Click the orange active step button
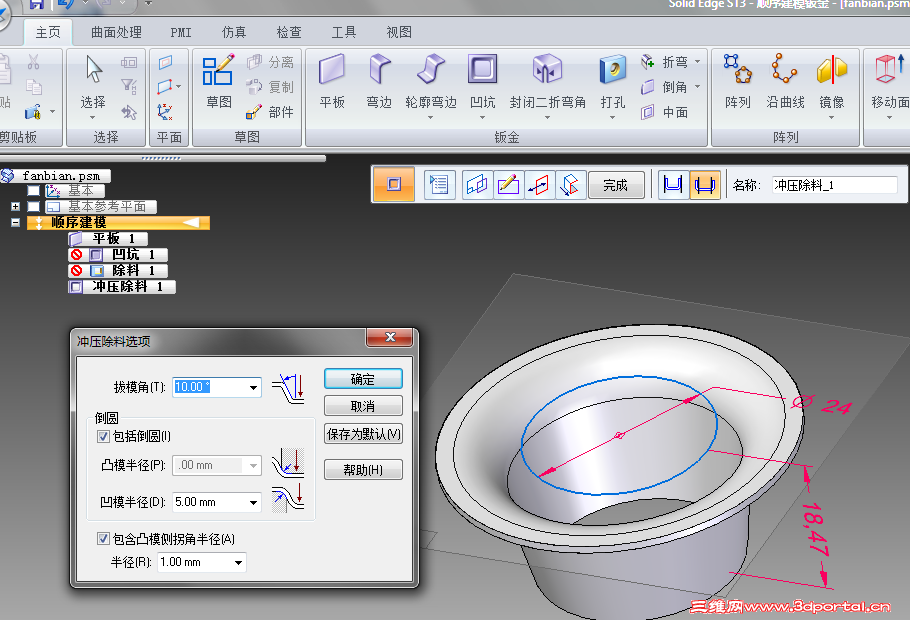The width and height of the screenshot is (910, 620). tap(393, 185)
